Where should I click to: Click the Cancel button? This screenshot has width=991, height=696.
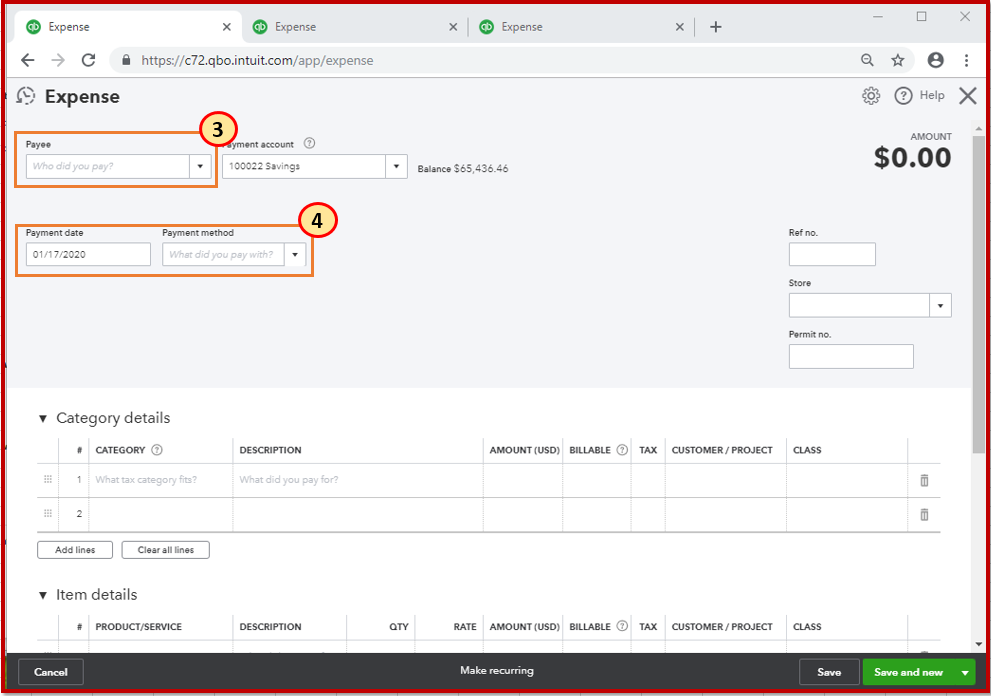coord(51,672)
